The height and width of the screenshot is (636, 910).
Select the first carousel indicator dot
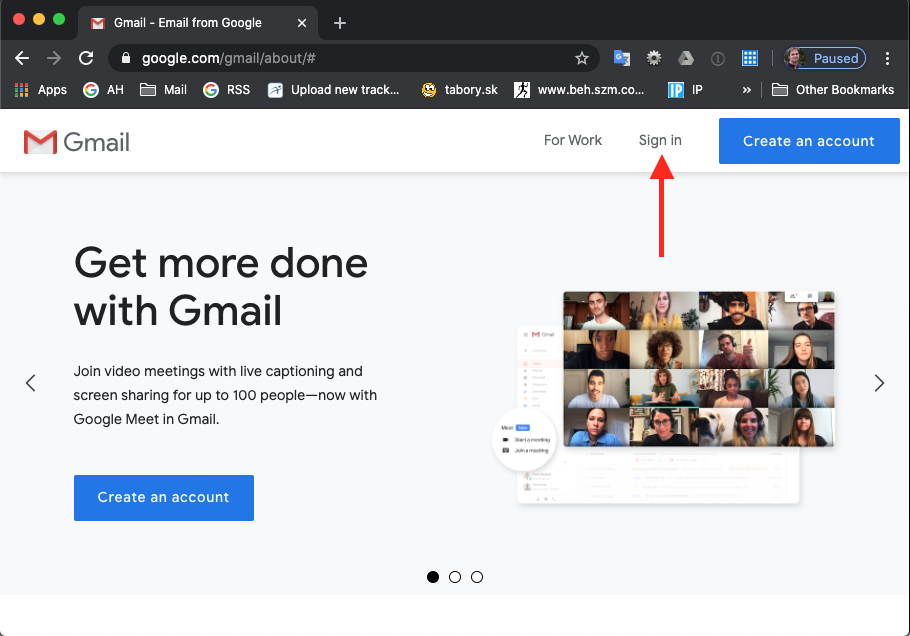point(433,577)
